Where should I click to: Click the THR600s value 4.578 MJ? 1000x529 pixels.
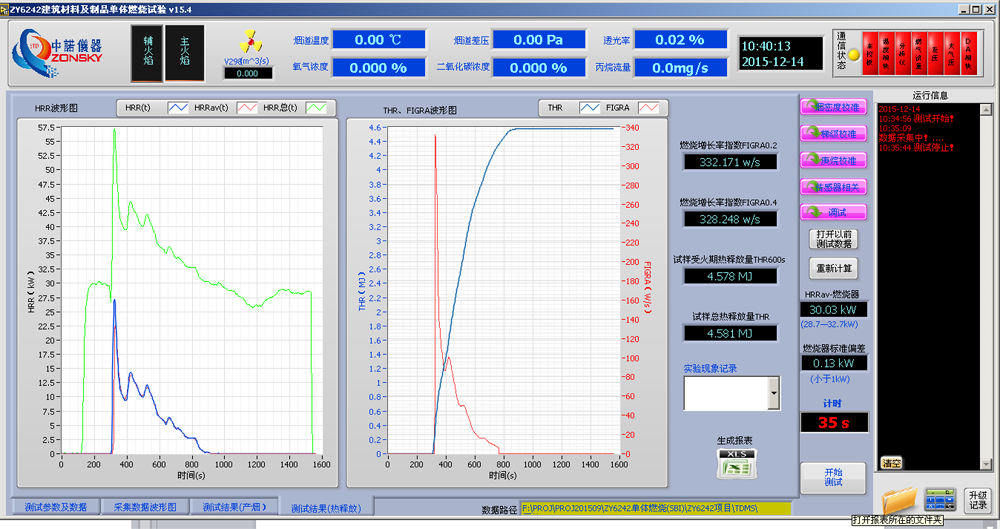pyautogui.click(x=730, y=276)
